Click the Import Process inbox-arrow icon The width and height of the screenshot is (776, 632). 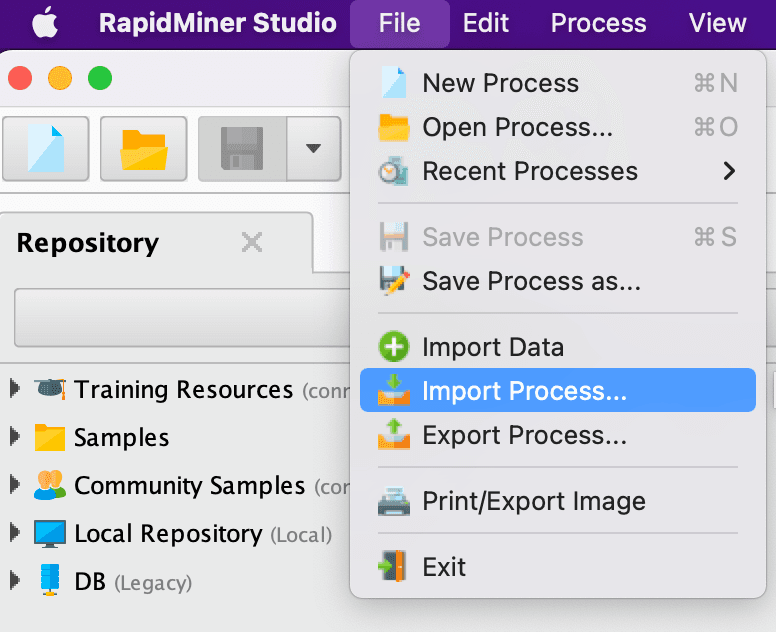394,390
